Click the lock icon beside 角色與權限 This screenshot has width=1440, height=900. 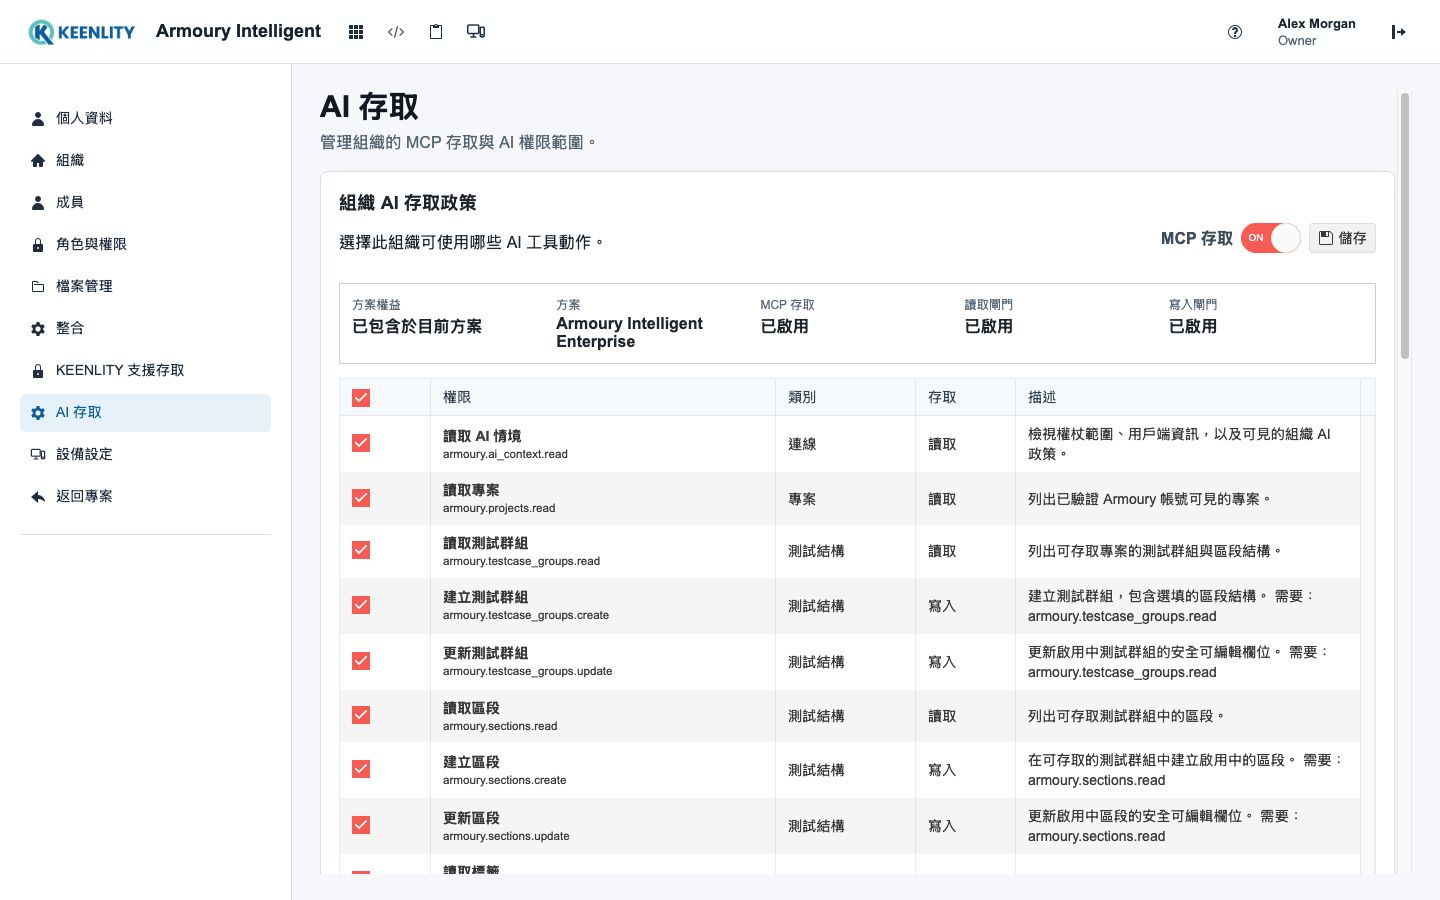point(38,244)
